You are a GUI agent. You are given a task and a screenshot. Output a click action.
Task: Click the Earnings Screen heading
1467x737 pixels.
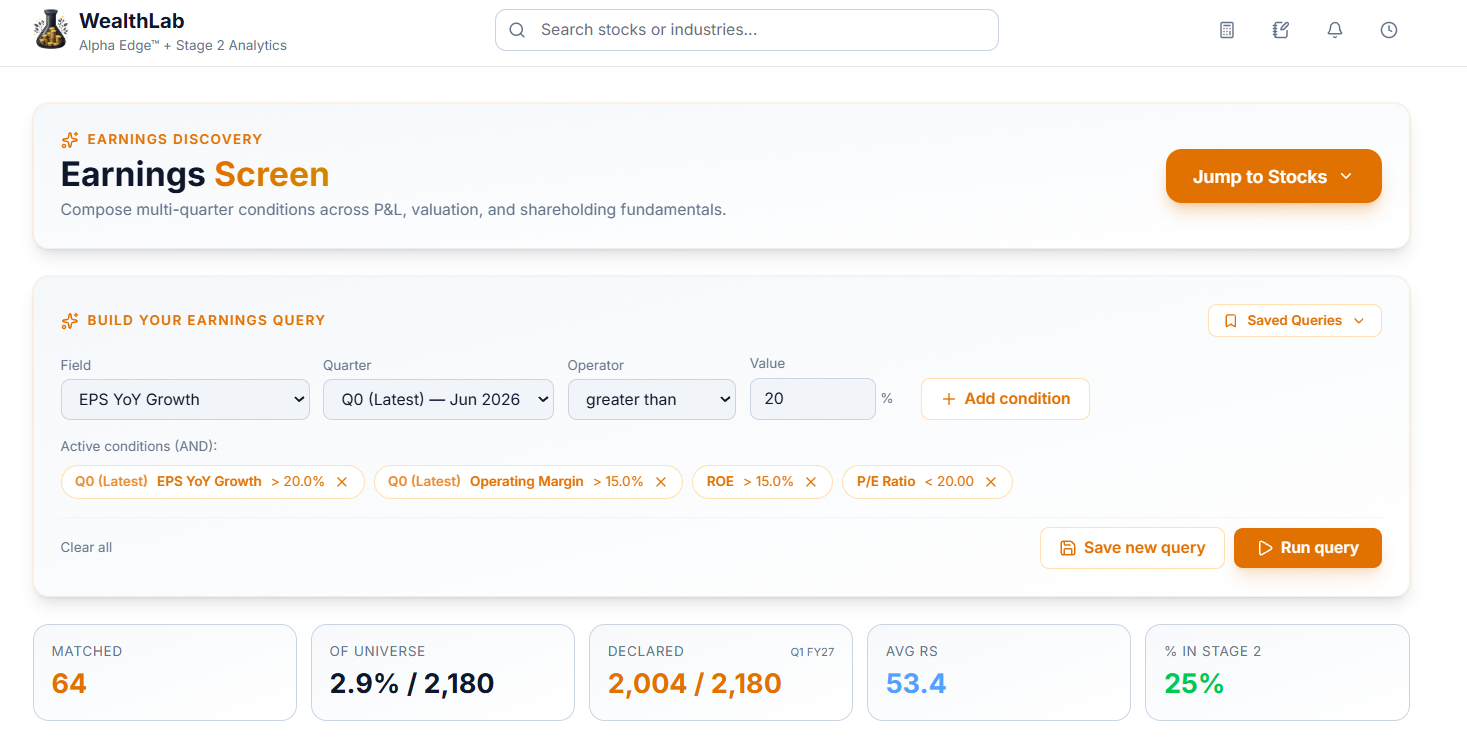coord(195,174)
